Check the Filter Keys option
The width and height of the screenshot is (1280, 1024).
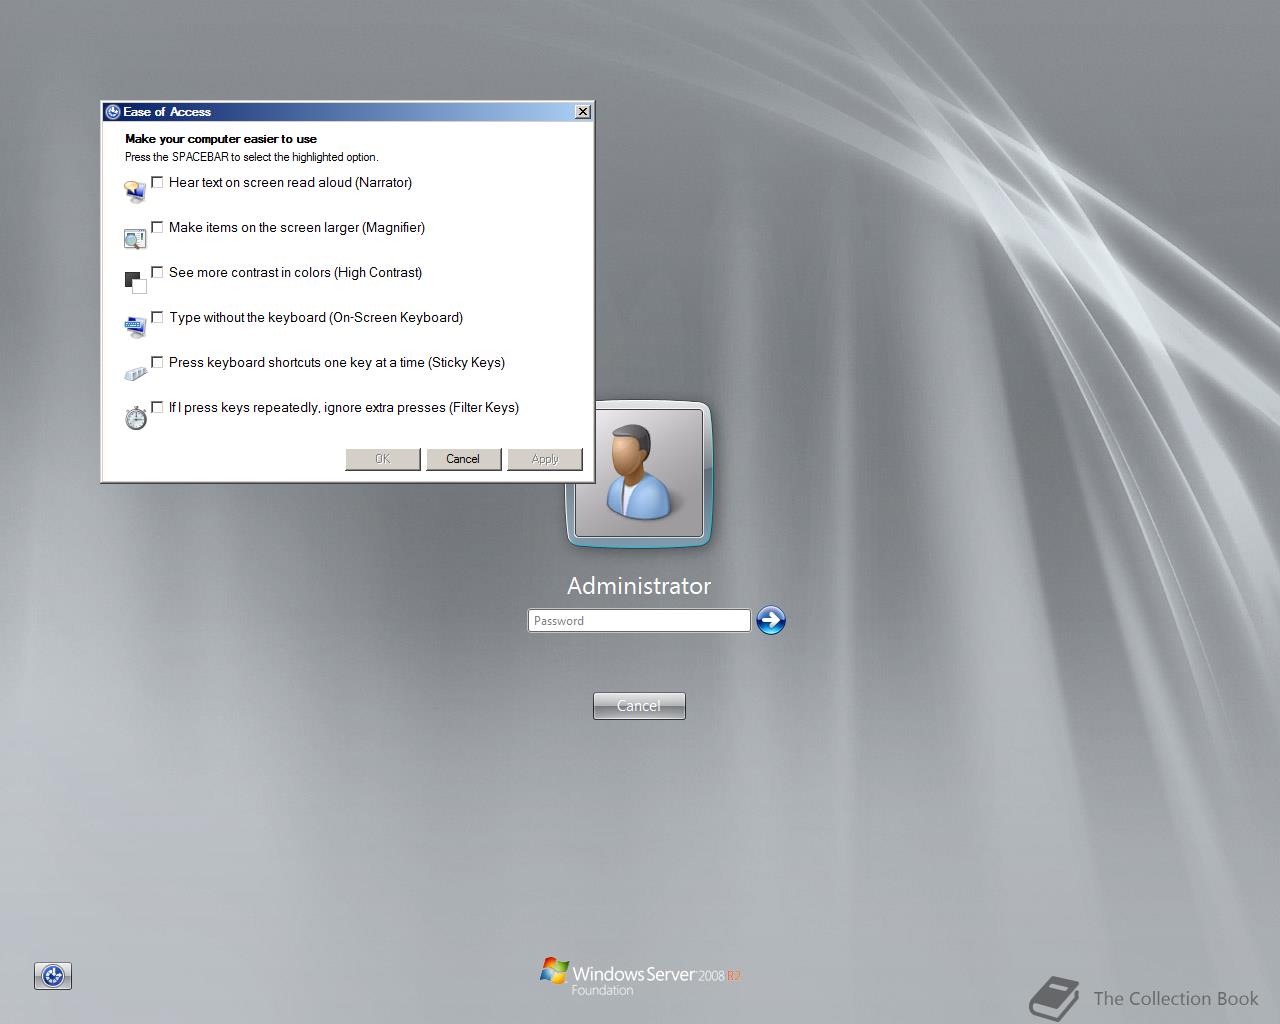157,407
